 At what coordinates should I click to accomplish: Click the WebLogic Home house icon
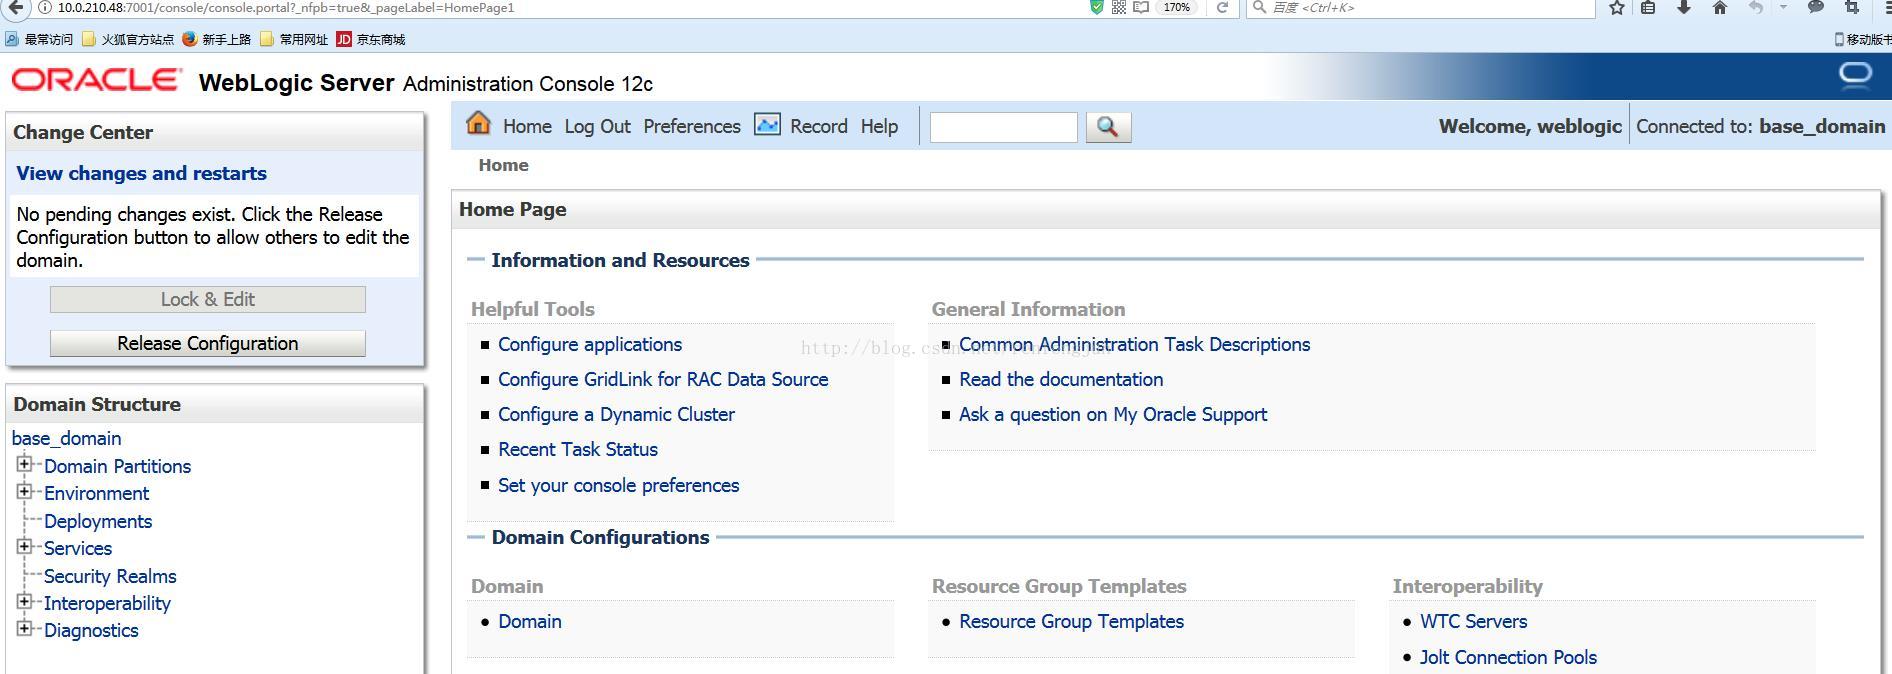click(x=478, y=123)
